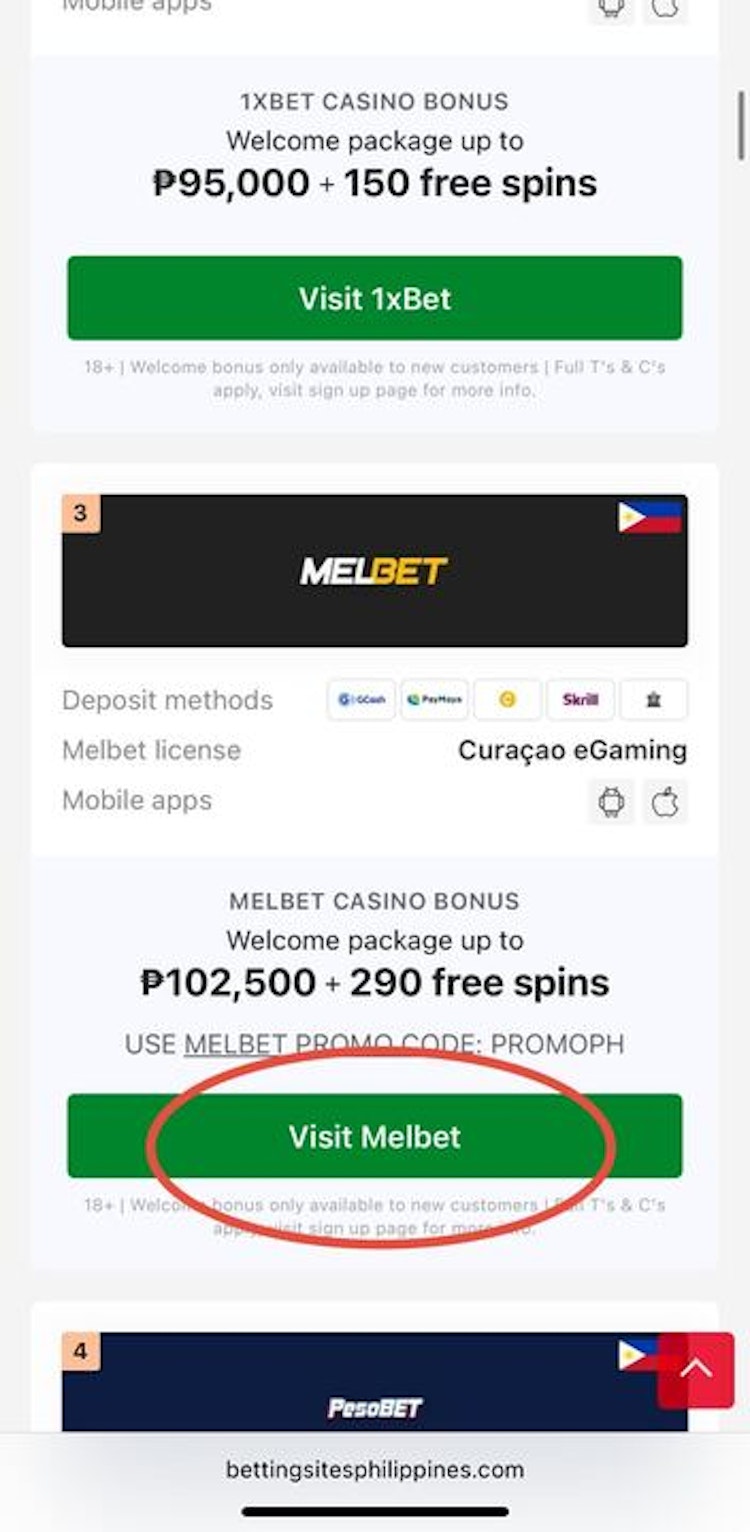This screenshot has height=1532, width=750.
Task: Tap the bettingsitesphilippines.com address bar
Action: pos(375,1470)
